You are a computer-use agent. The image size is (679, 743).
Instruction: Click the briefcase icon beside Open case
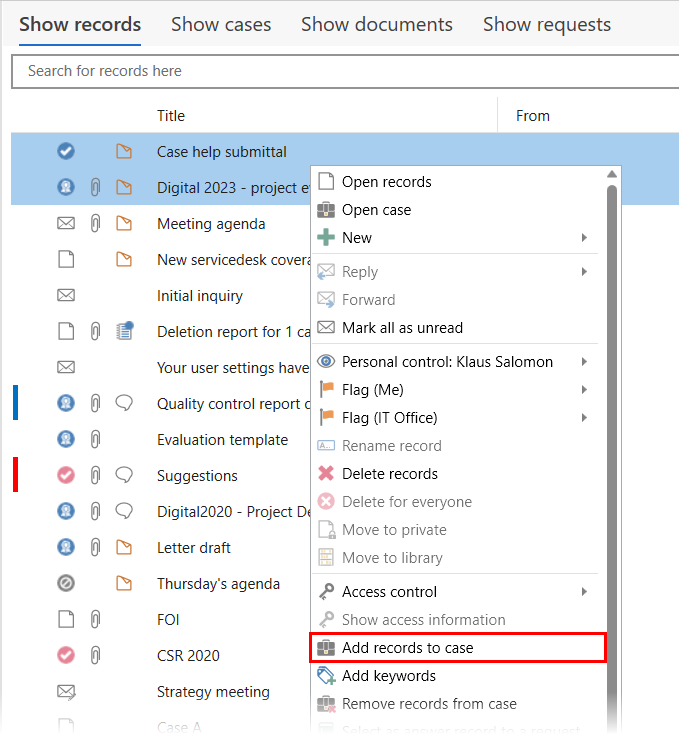pyautogui.click(x=326, y=209)
